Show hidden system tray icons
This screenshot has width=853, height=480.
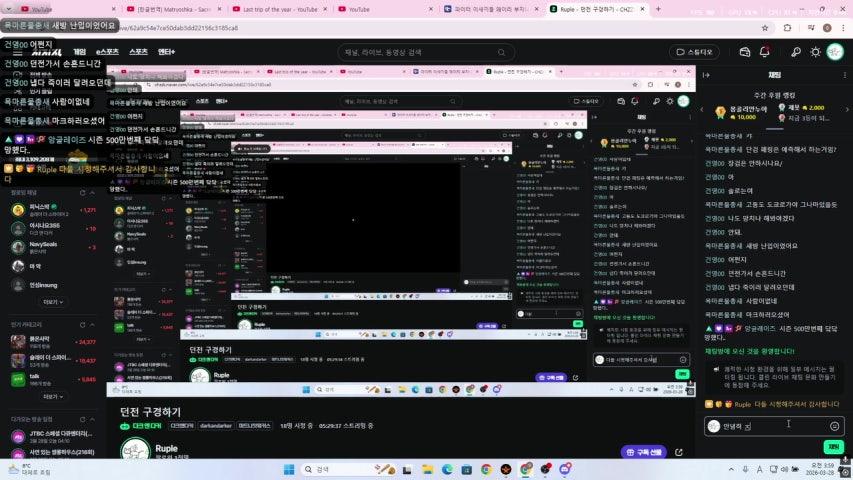click(x=731, y=469)
